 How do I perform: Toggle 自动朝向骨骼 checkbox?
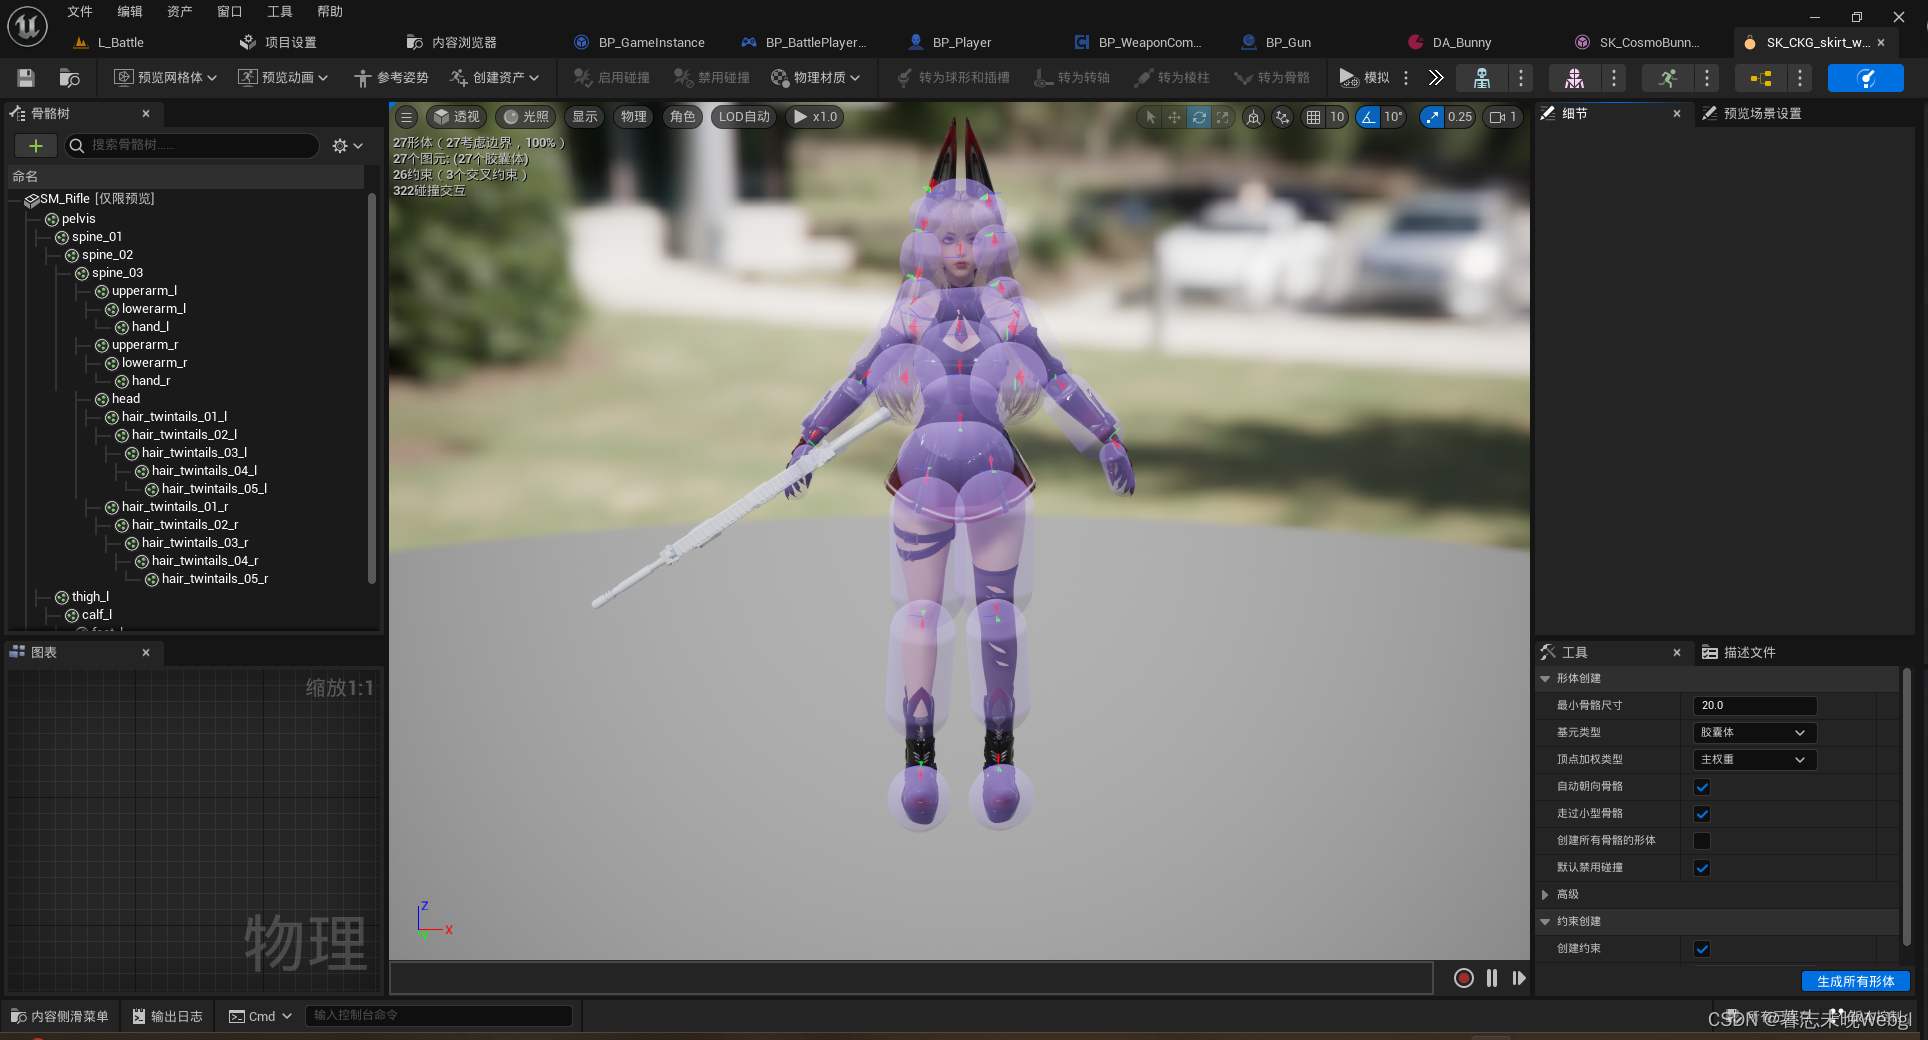tap(1702, 787)
